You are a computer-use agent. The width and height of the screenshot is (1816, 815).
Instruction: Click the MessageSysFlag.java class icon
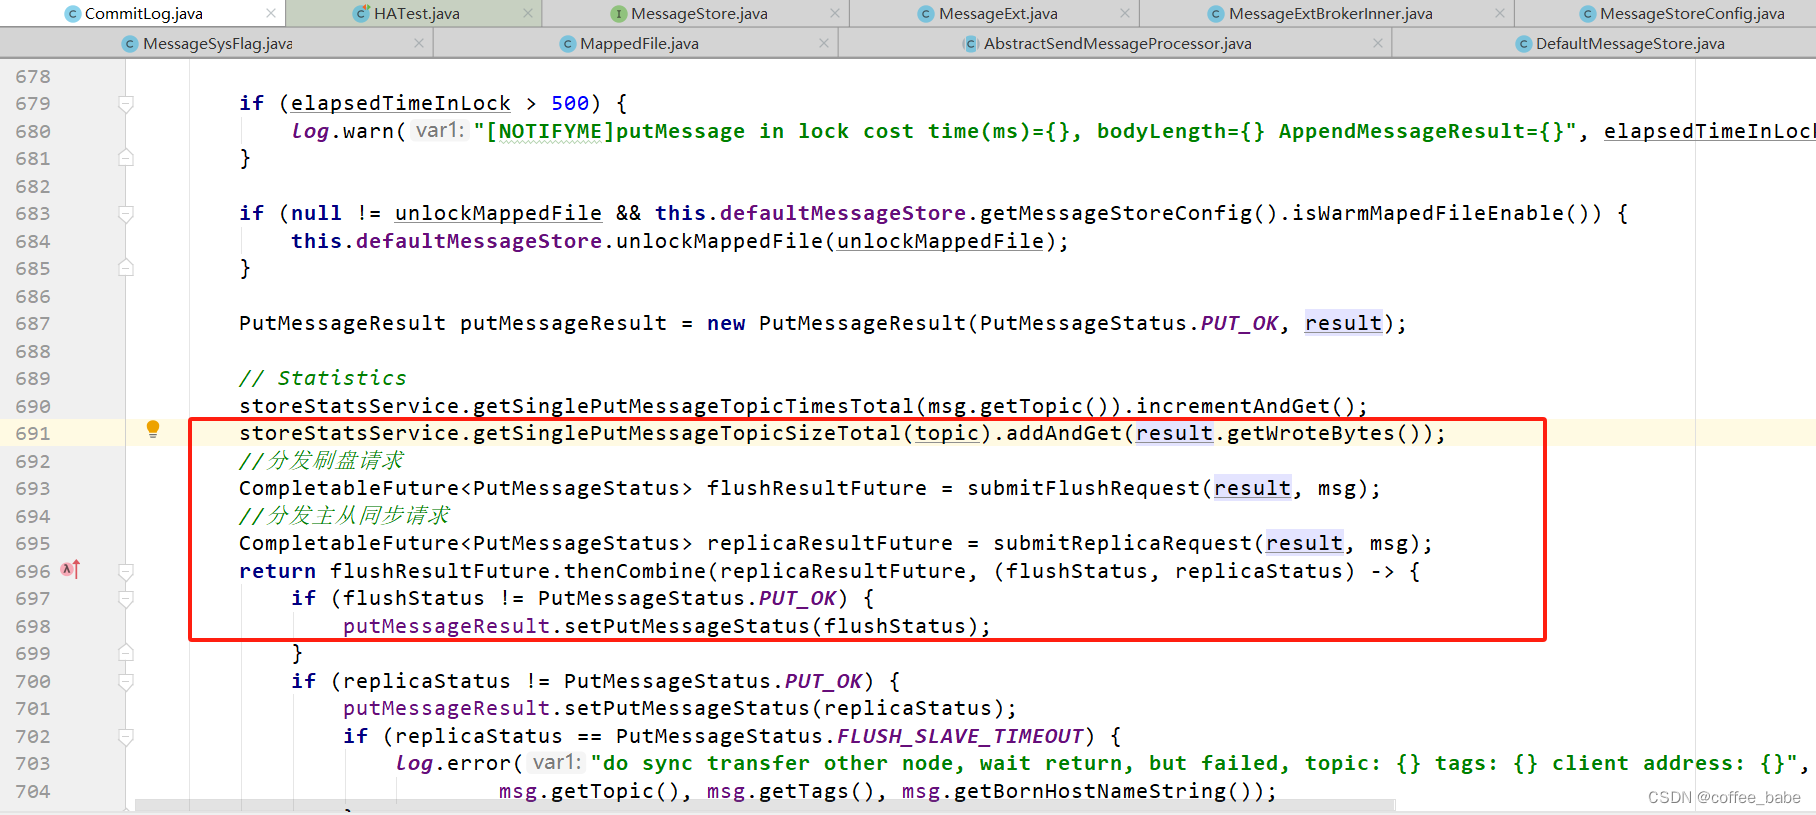point(130,44)
